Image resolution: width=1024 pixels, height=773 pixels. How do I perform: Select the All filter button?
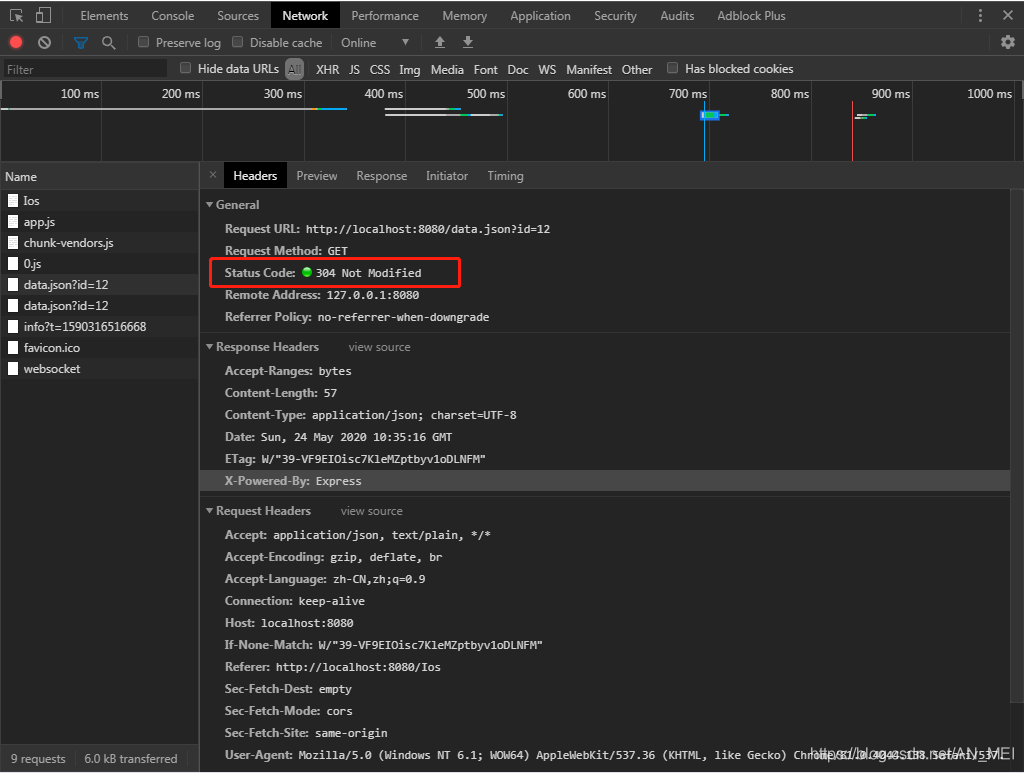[x=295, y=69]
